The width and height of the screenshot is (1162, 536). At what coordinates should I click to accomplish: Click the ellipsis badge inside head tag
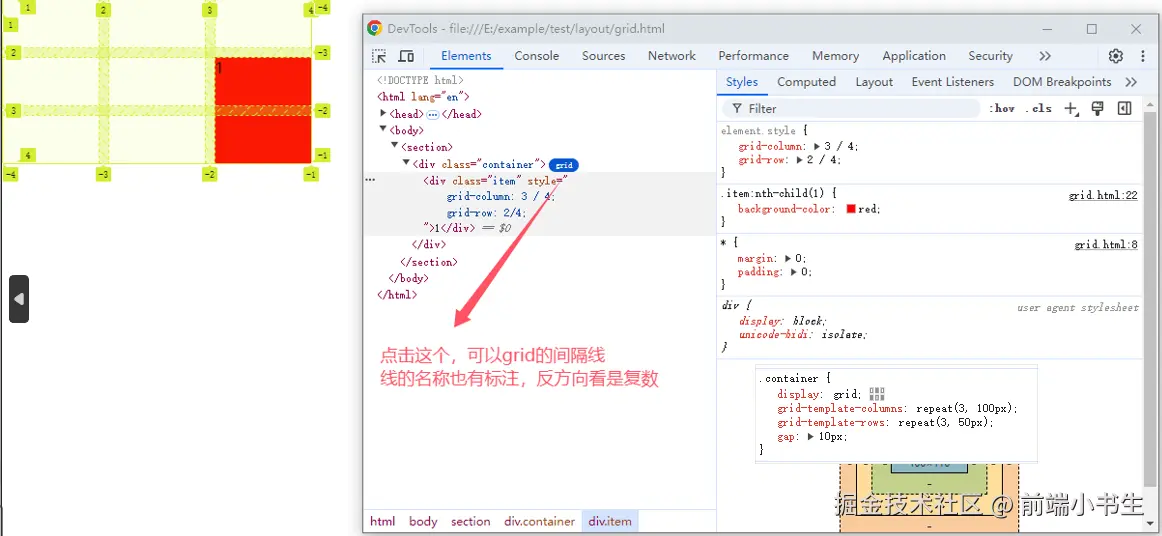coord(433,114)
